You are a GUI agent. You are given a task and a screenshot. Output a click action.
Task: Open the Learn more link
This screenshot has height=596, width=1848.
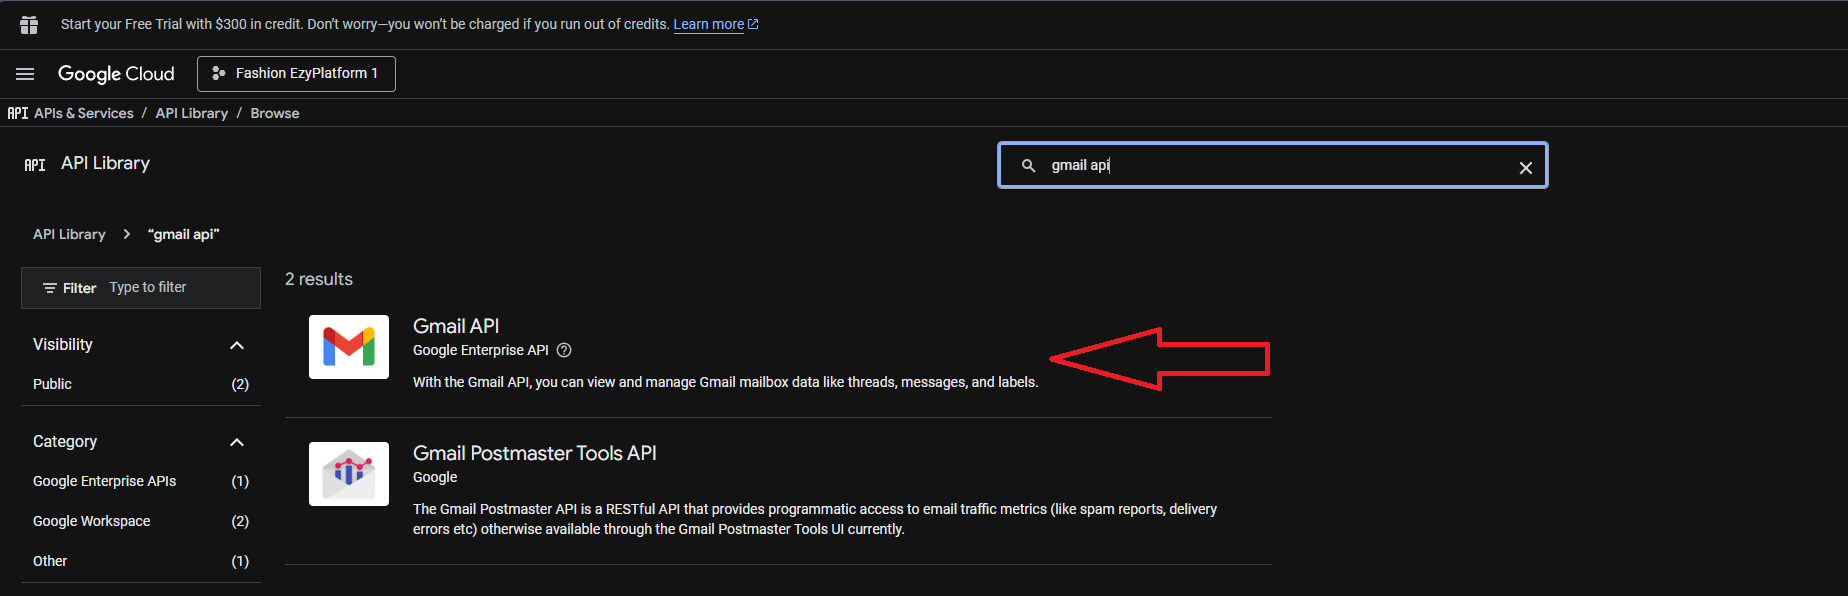(x=708, y=24)
